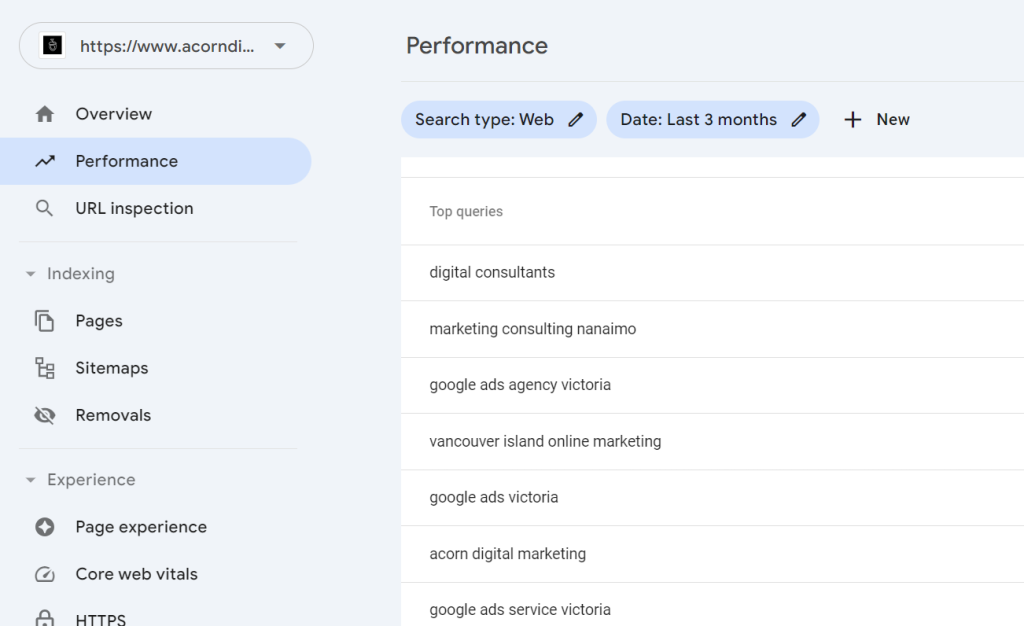Select query 'google ads service victoria'

click(x=520, y=610)
